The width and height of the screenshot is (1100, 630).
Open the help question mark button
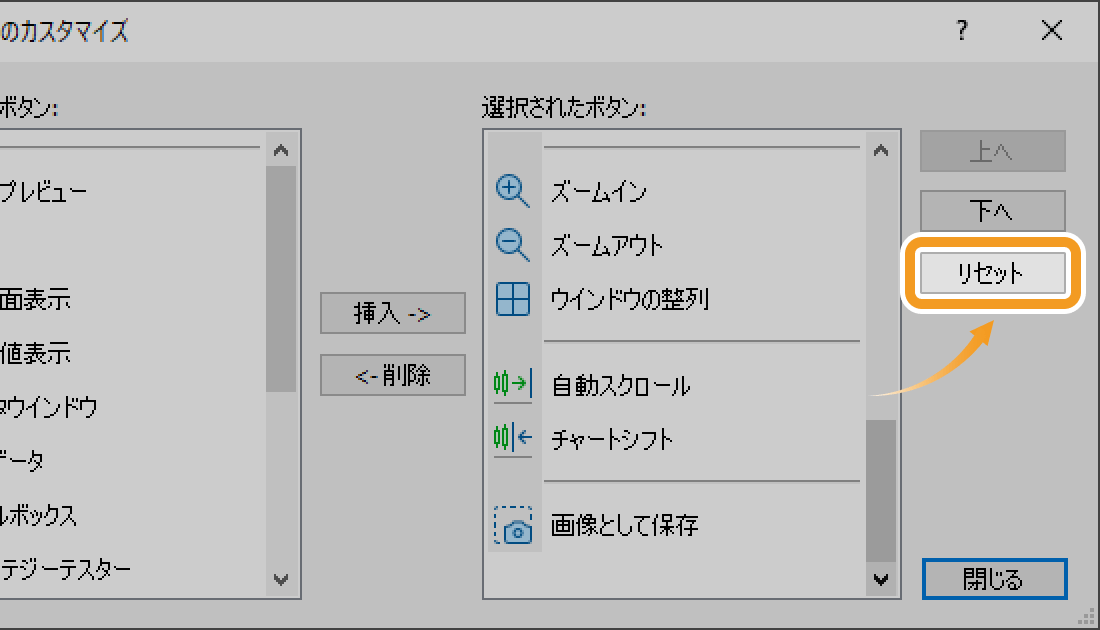pos(962,30)
